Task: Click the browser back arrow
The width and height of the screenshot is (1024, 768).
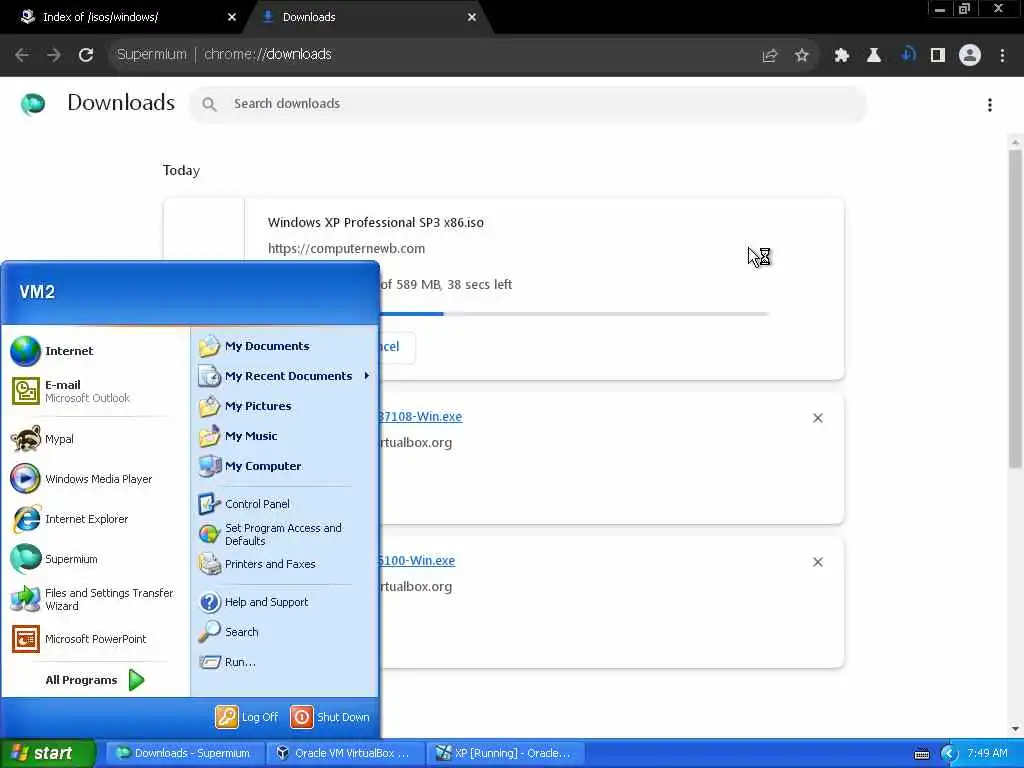Action: tap(22, 55)
